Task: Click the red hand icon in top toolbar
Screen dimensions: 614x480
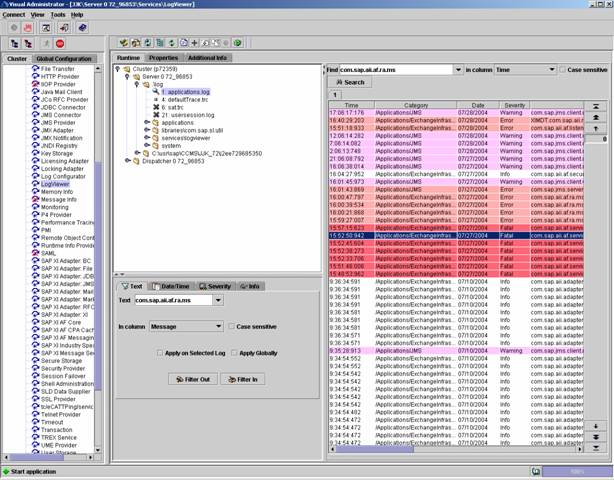Action: click(28, 28)
